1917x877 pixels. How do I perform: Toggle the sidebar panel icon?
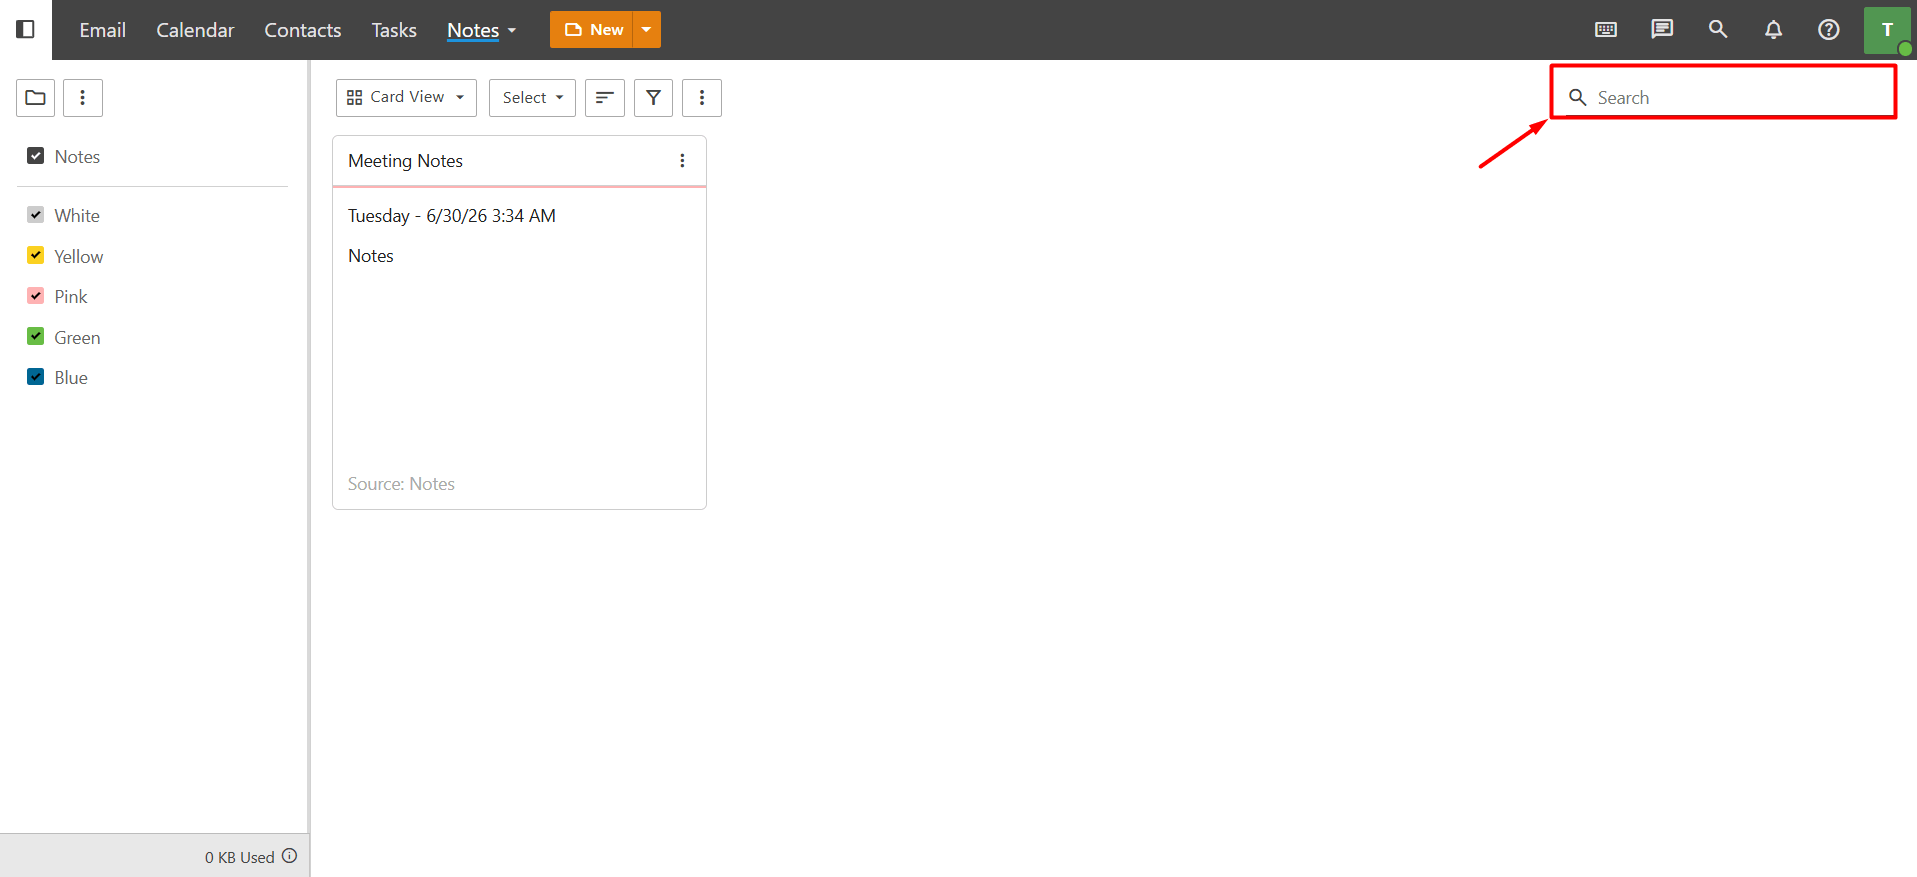pos(26,29)
